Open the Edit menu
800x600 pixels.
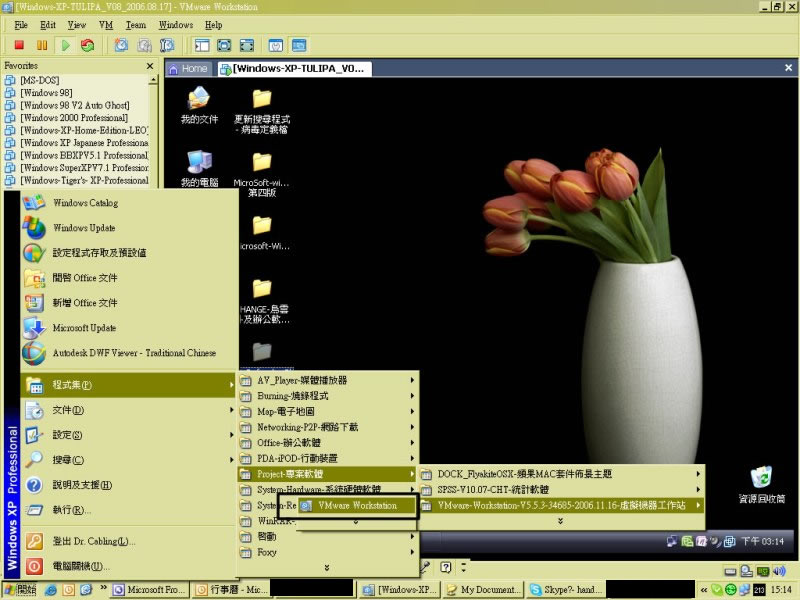(x=47, y=24)
